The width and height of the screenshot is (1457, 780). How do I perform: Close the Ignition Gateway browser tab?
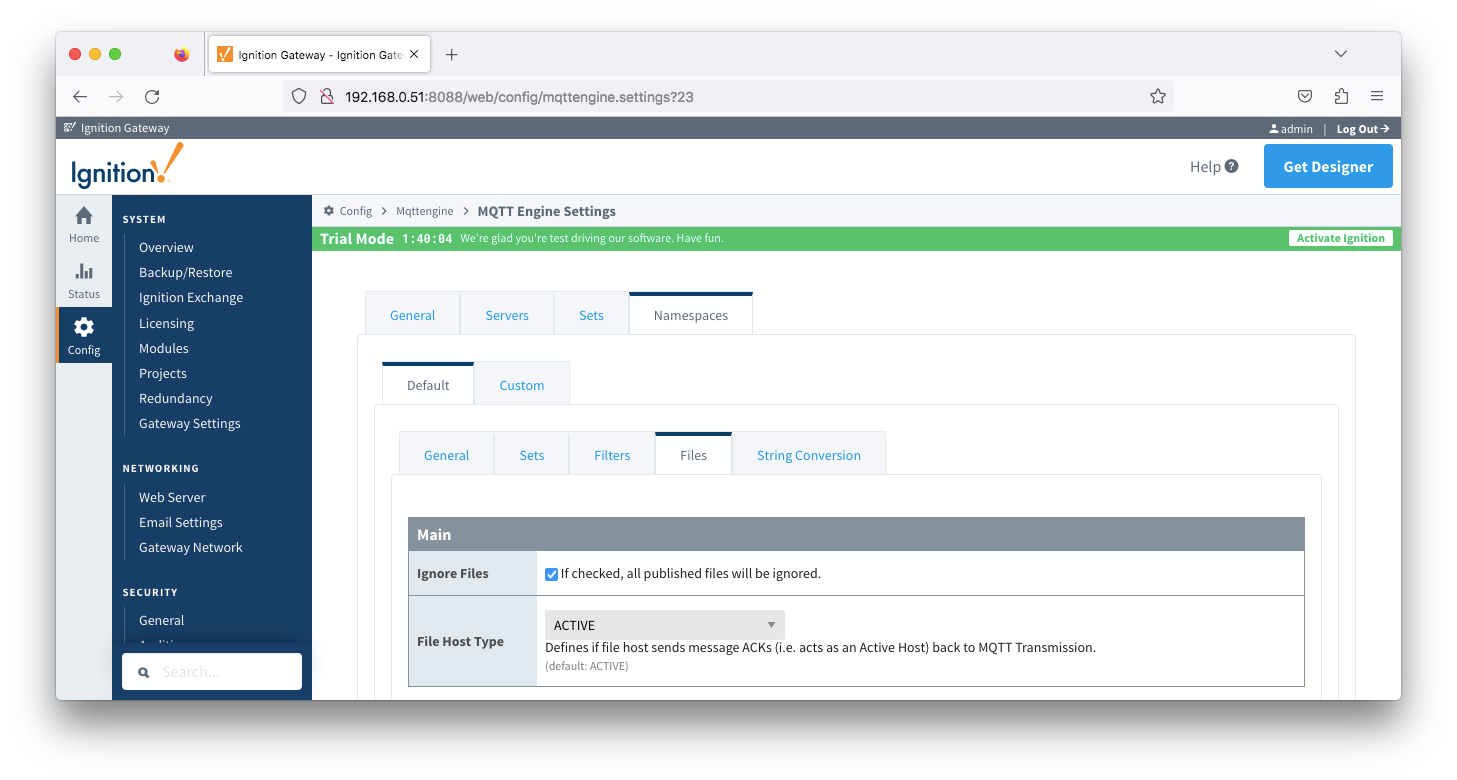pos(414,55)
